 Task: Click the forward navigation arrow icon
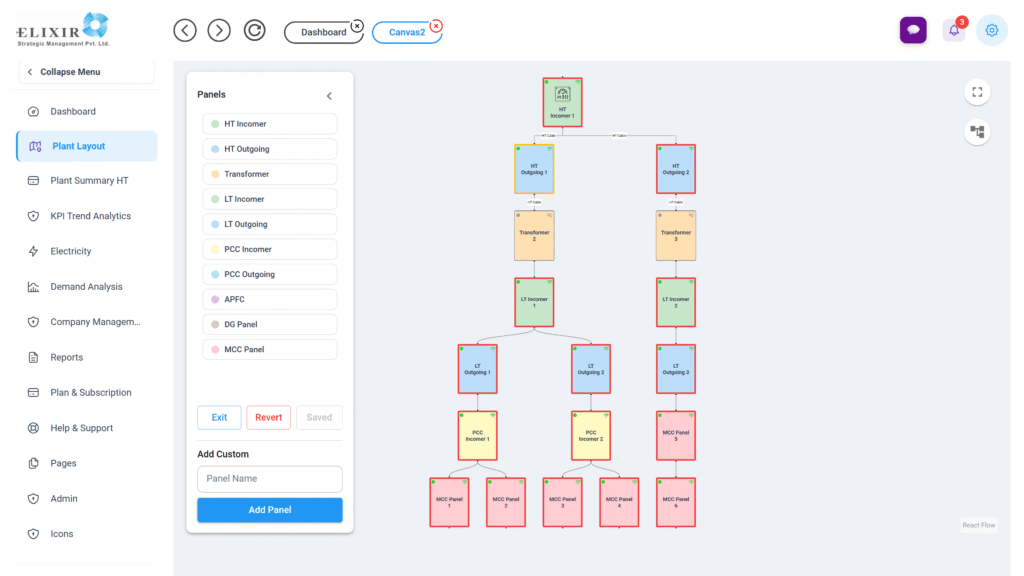(219, 31)
